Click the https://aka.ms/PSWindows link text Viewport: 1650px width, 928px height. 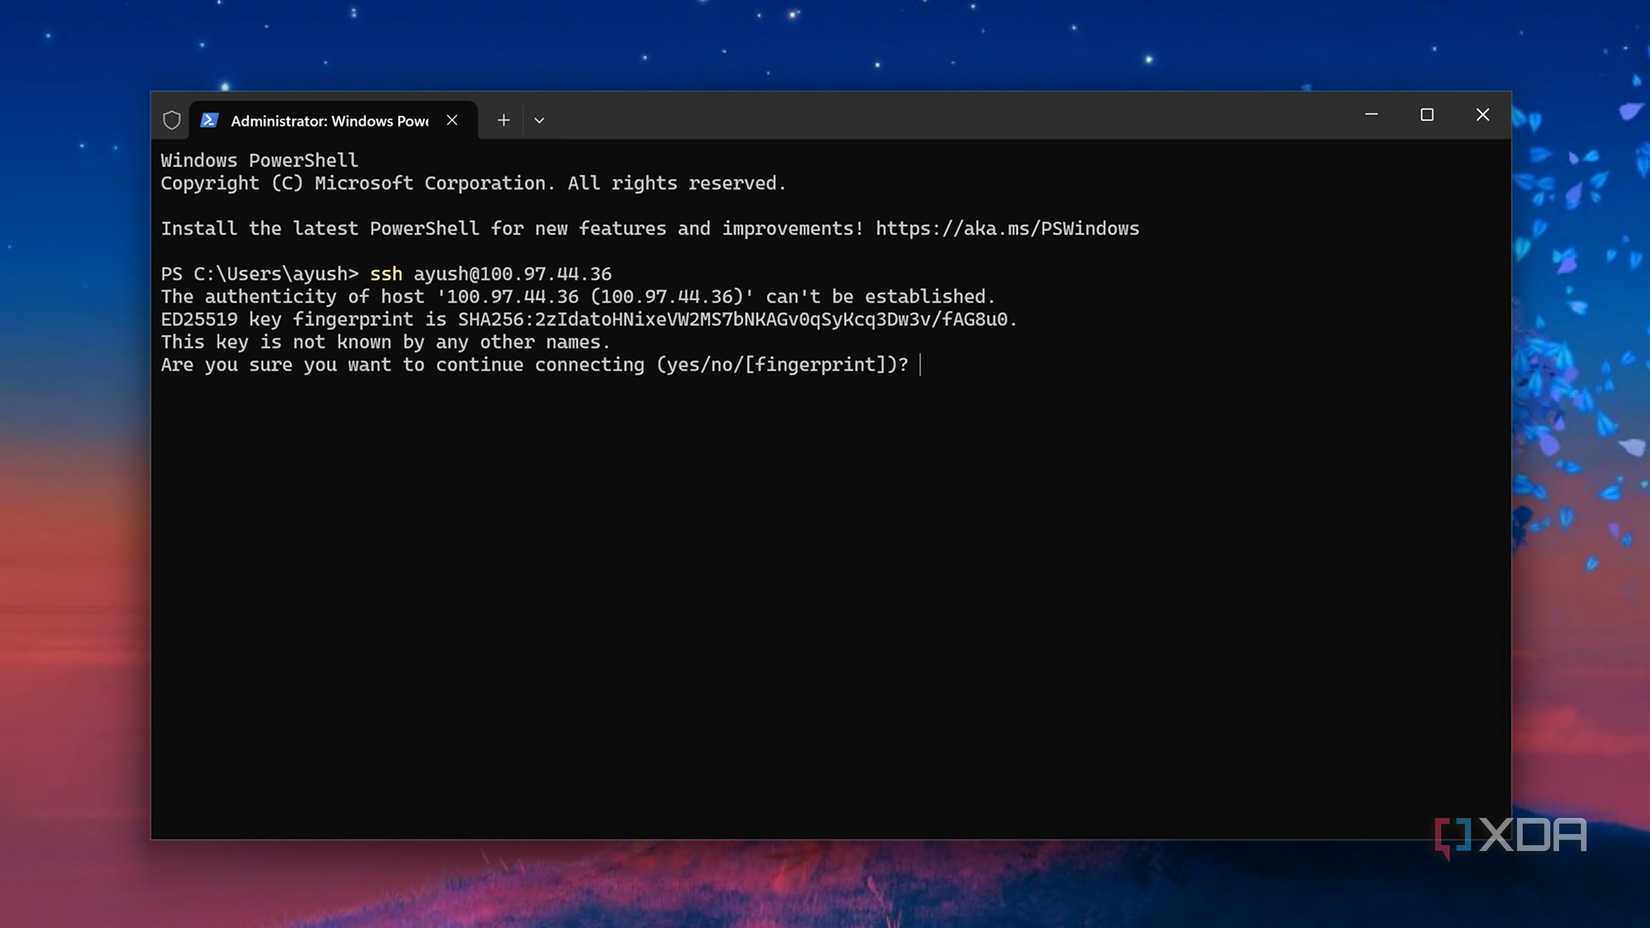coord(1007,228)
